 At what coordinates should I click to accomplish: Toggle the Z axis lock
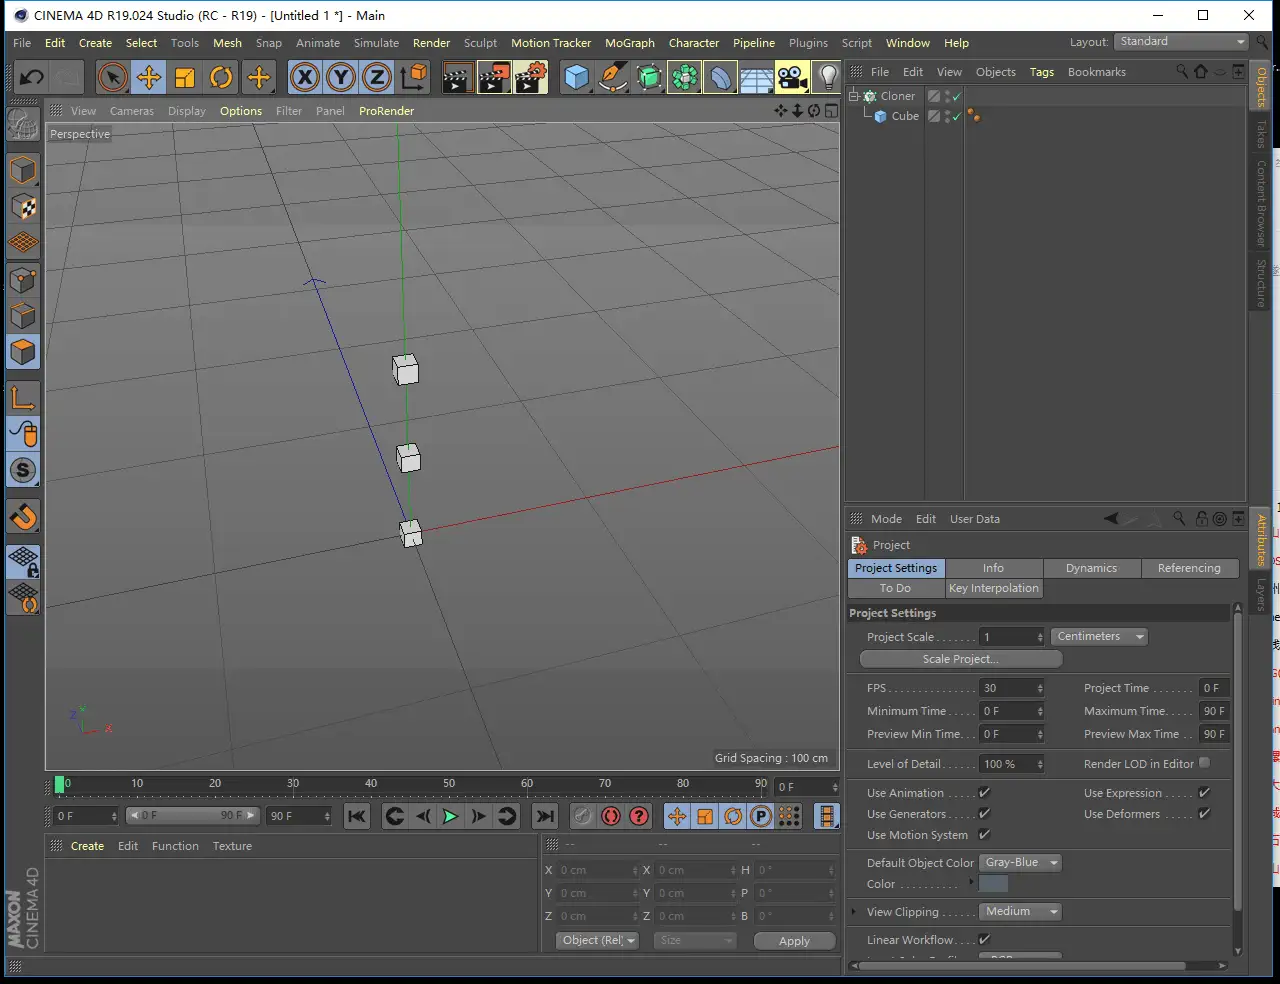click(377, 77)
